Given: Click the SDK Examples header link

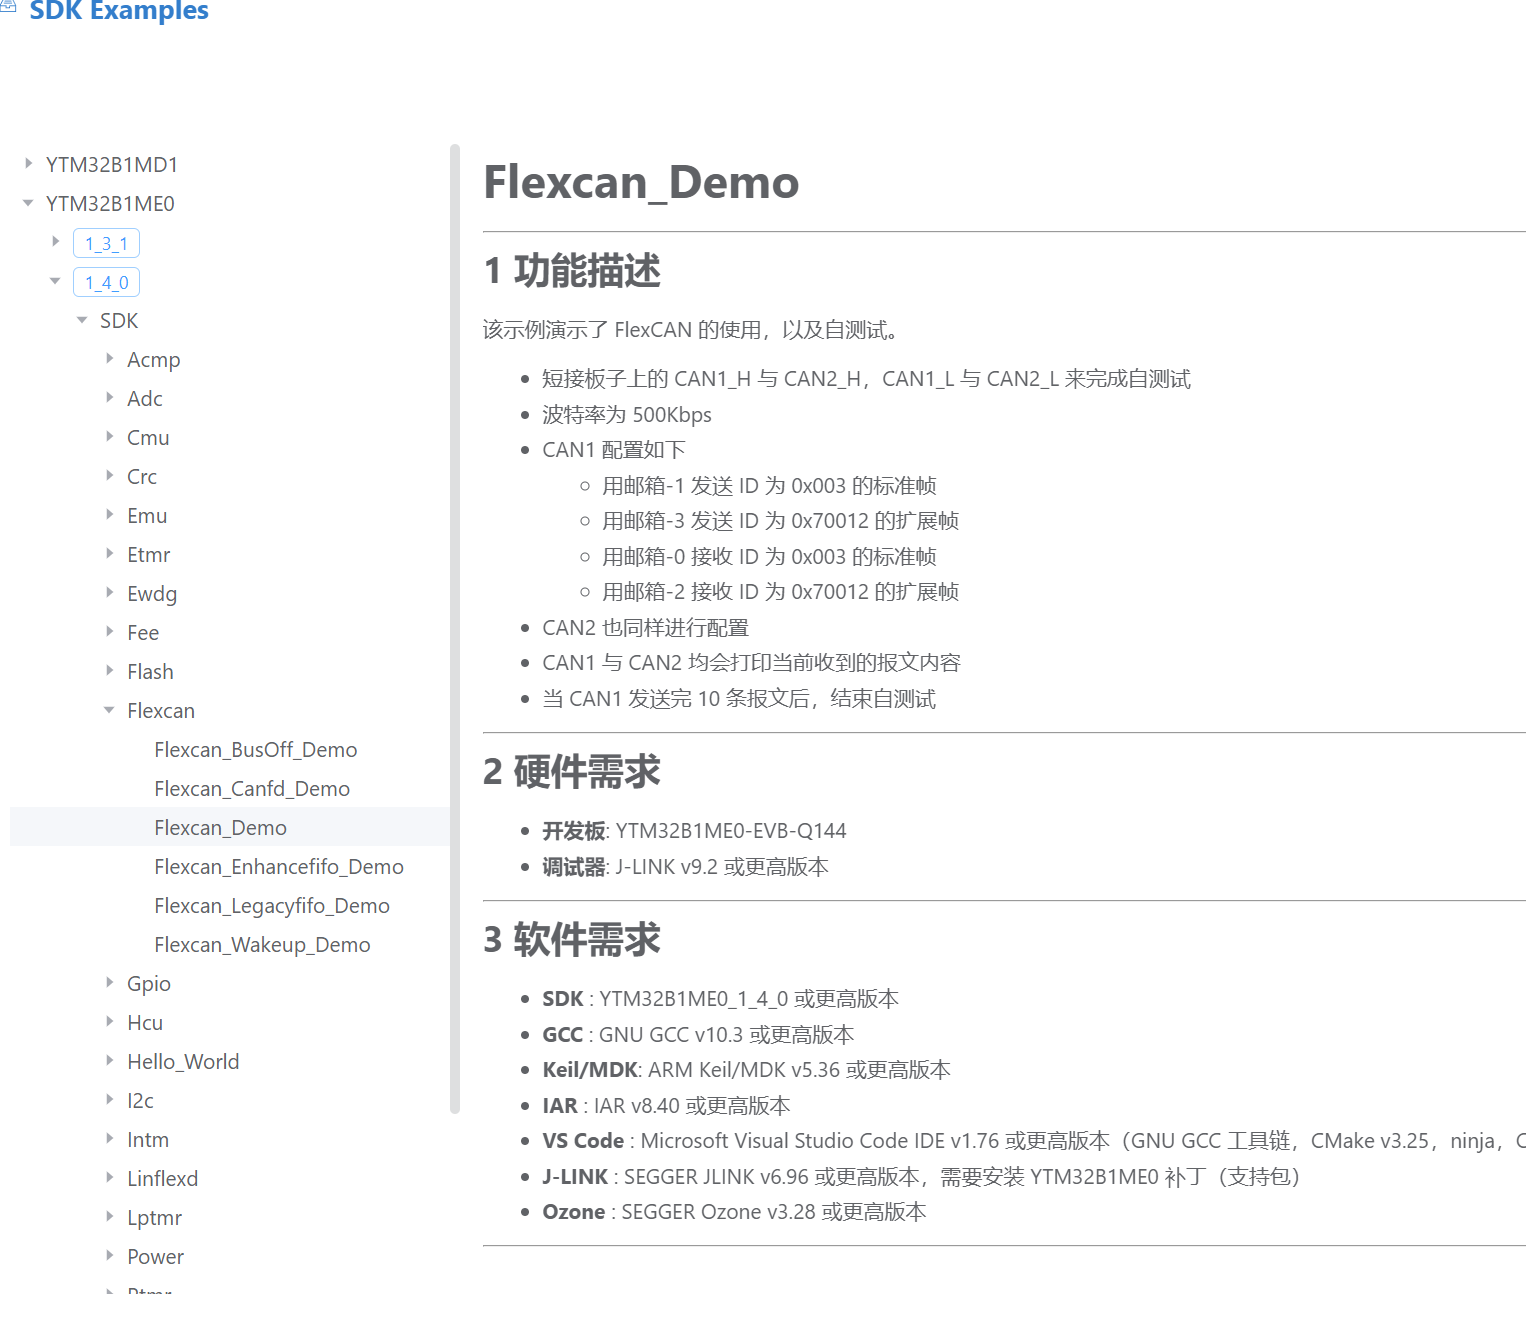Looking at the screenshot, I should pos(118,12).
